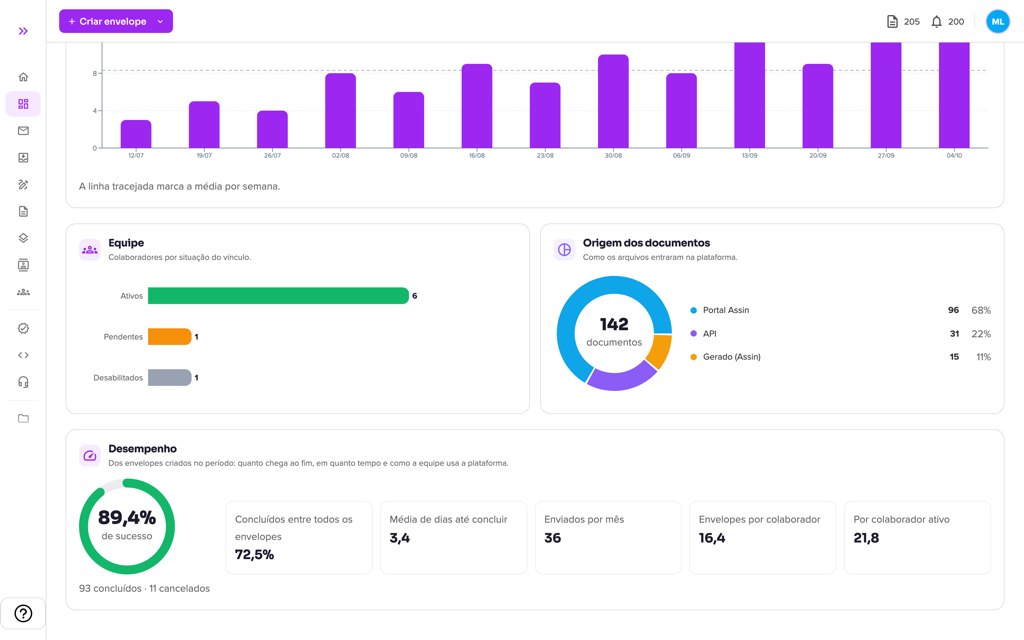Viewport: 1024px width, 640px height.
Task: Click the 16/08 weekly bar
Action: [x=477, y=106]
